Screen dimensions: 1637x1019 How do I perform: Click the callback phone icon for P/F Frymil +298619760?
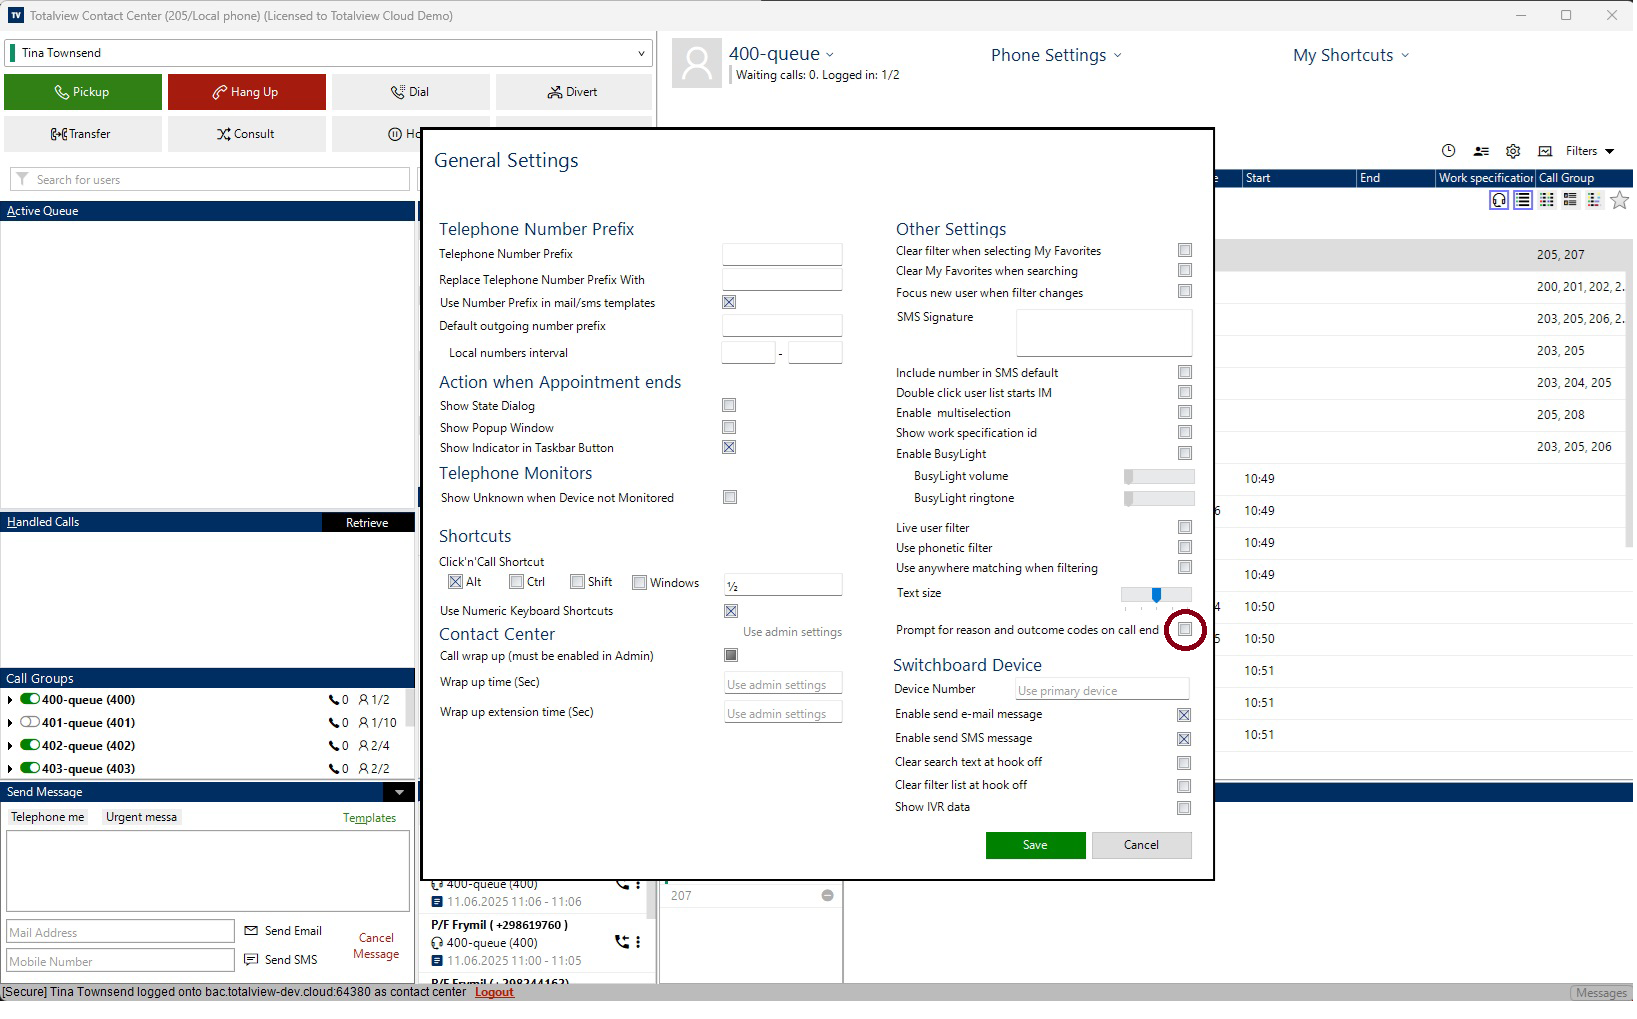(622, 942)
